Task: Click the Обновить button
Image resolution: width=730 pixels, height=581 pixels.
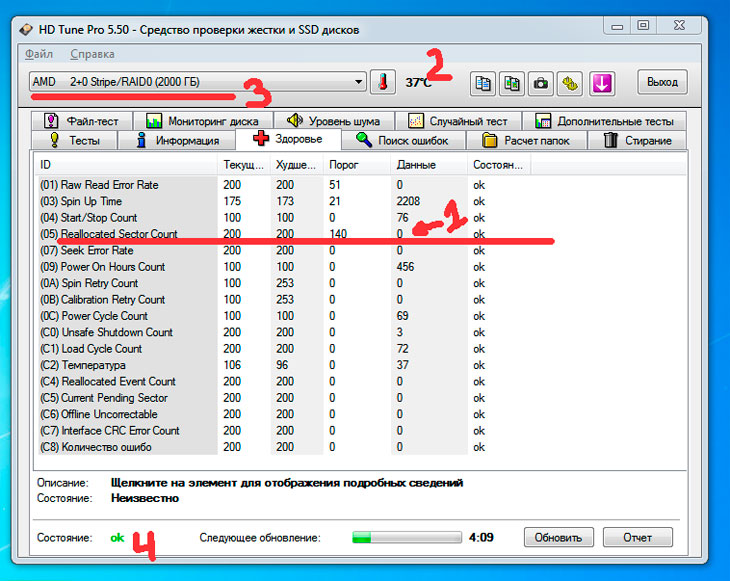Action: pos(558,538)
